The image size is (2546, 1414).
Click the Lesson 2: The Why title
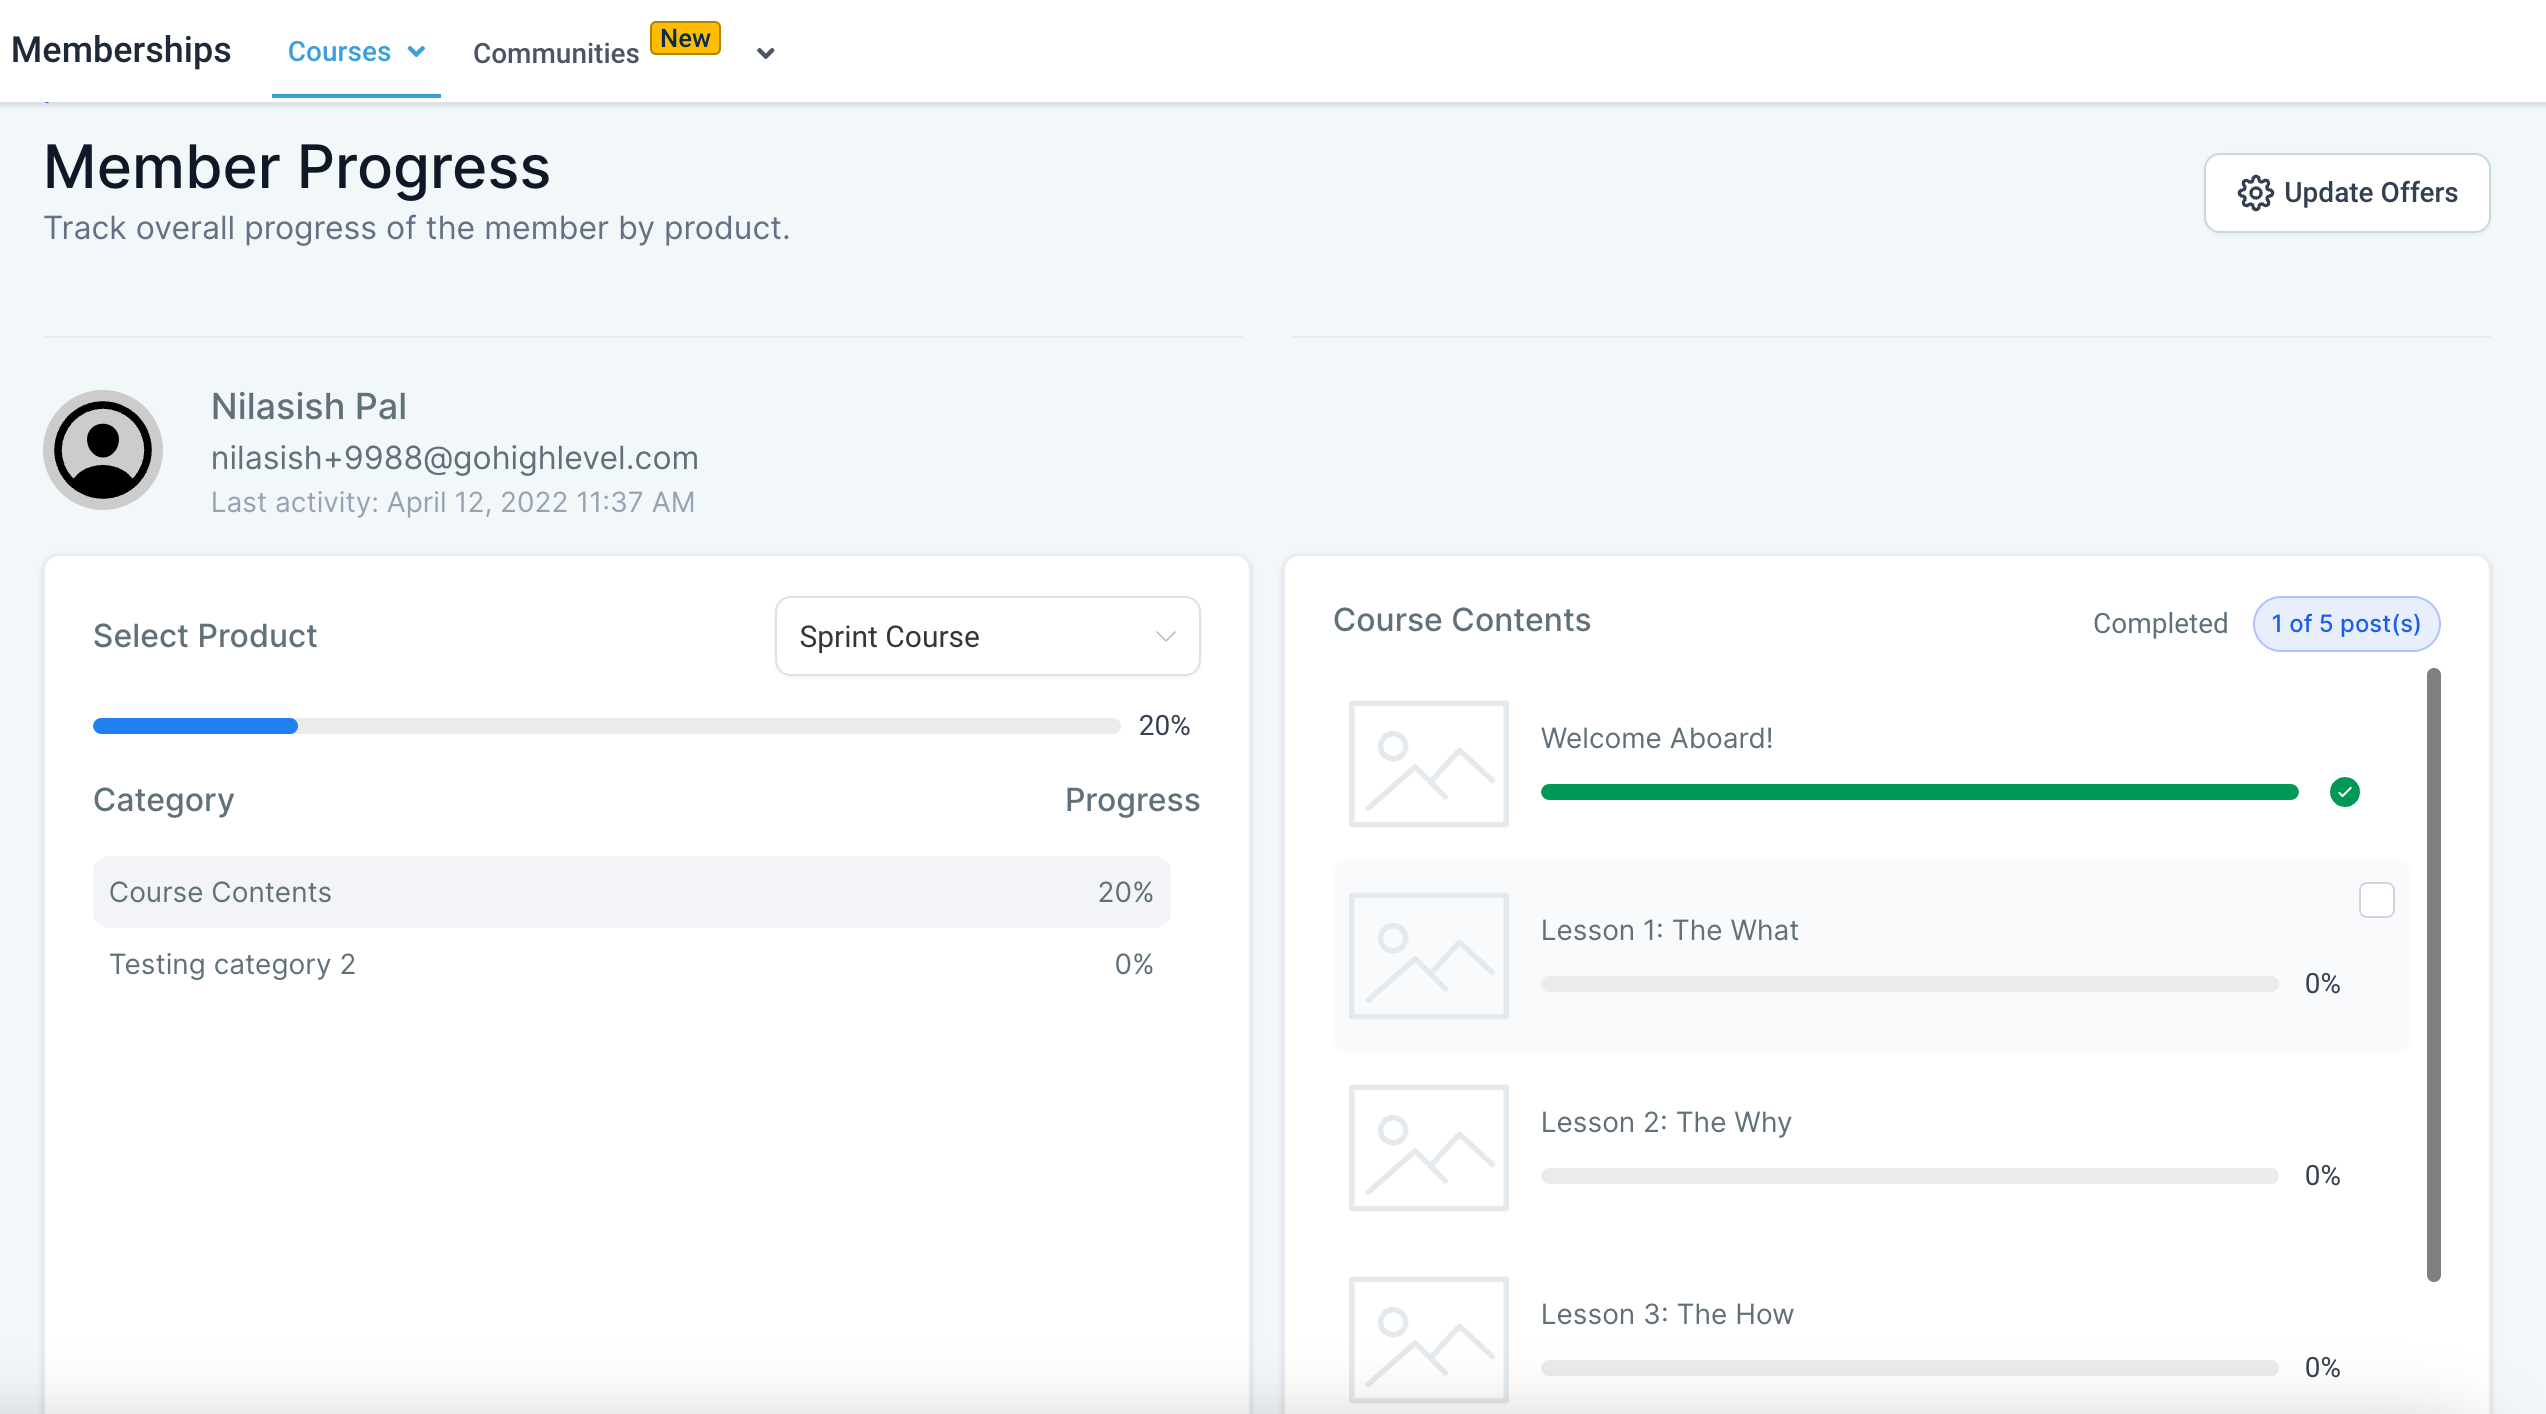coord(1666,1122)
